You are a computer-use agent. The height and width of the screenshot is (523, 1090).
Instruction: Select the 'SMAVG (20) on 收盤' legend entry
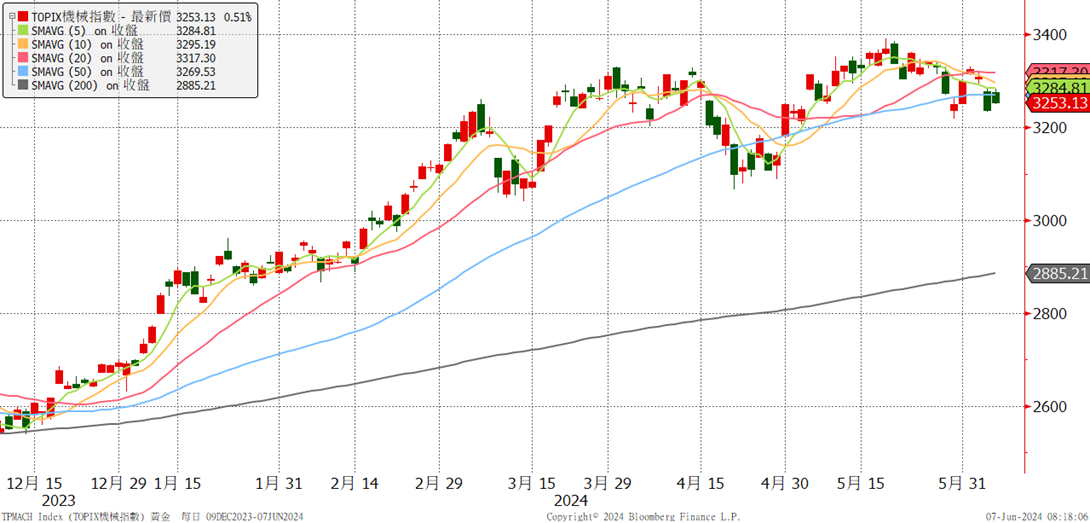(88, 58)
